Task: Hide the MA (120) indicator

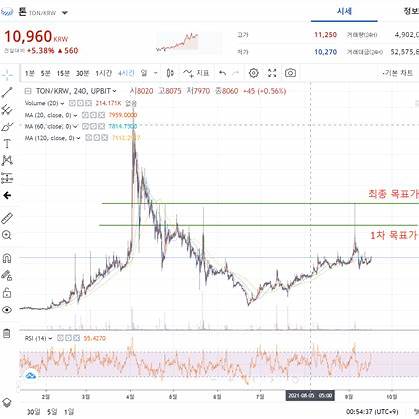Action: 88,137
